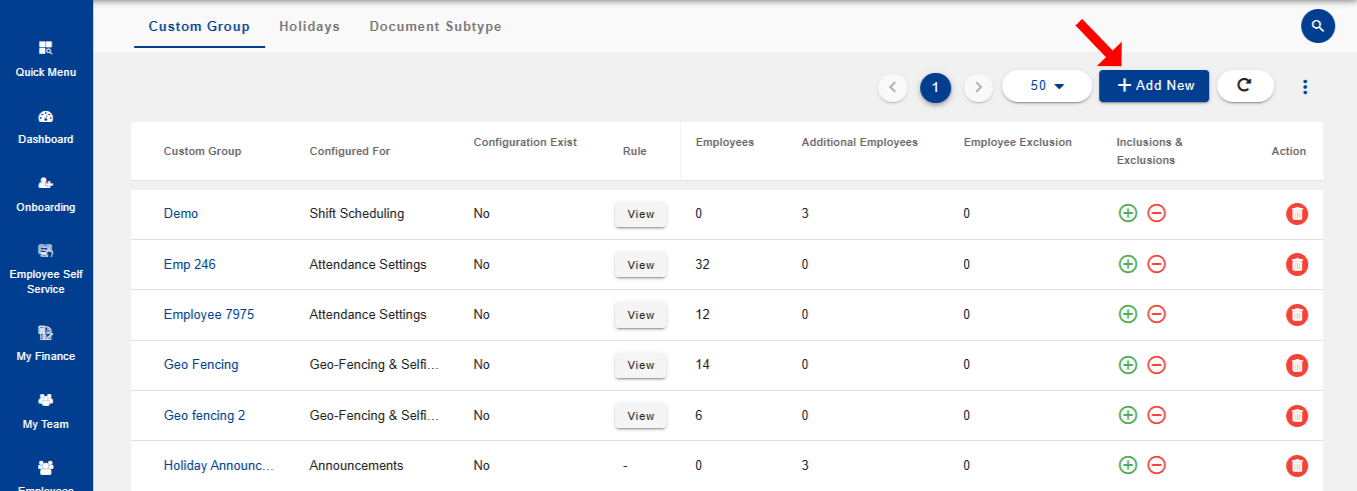Click the refresh icon button
This screenshot has height=491, width=1357.
pyautogui.click(x=1245, y=86)
